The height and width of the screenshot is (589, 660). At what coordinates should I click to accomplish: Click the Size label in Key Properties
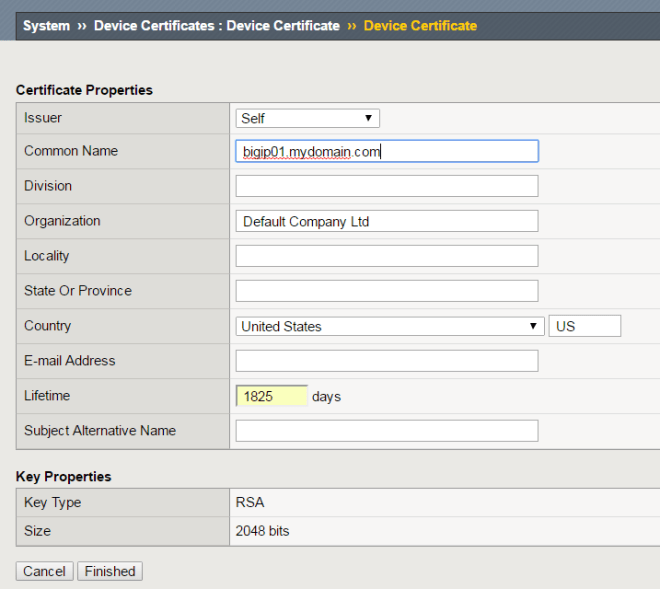(37, 531)
